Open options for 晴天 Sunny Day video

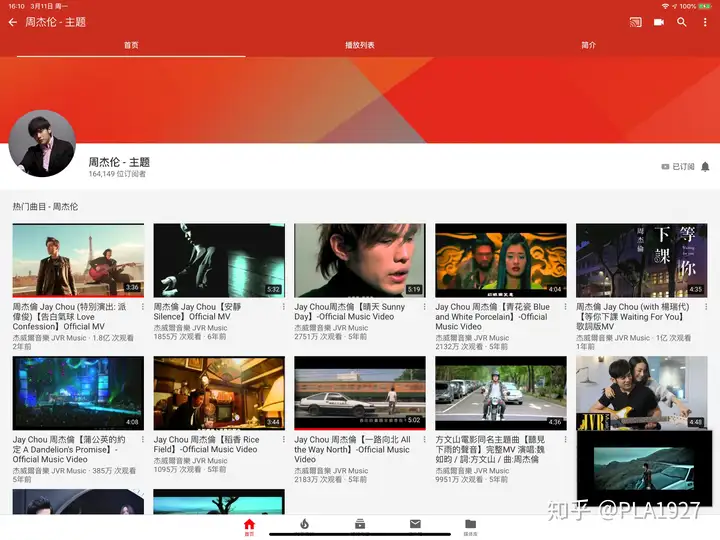pos(424,306)
